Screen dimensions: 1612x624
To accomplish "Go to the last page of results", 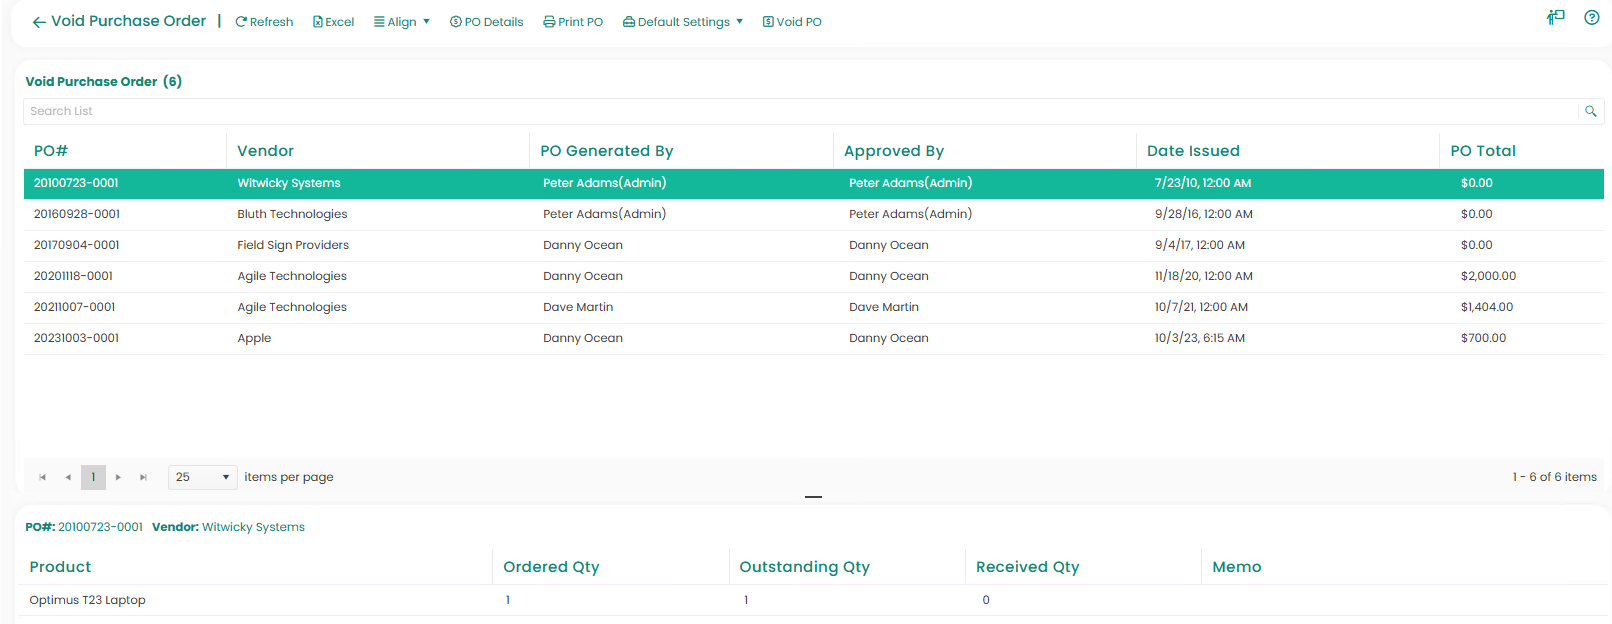I will tap(143, 477).
